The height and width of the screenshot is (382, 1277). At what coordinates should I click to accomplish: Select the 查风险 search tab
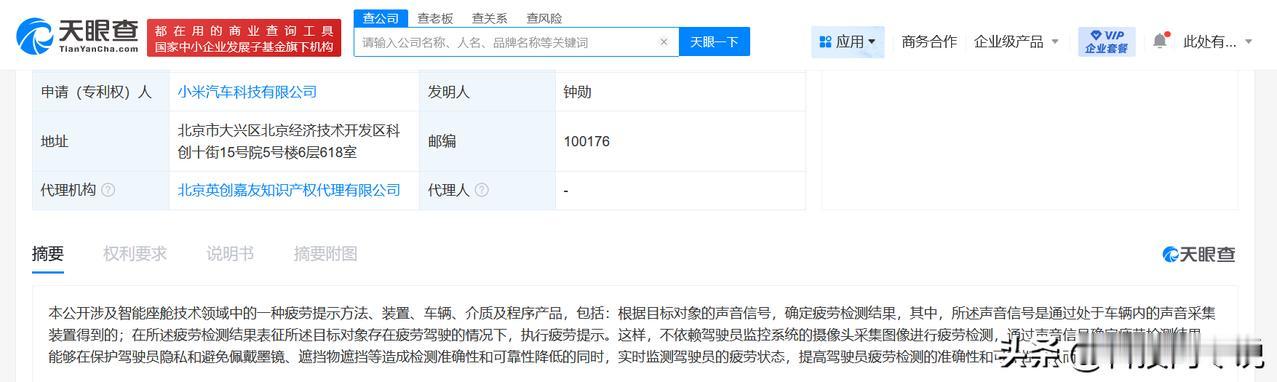[x=544, y=18]
